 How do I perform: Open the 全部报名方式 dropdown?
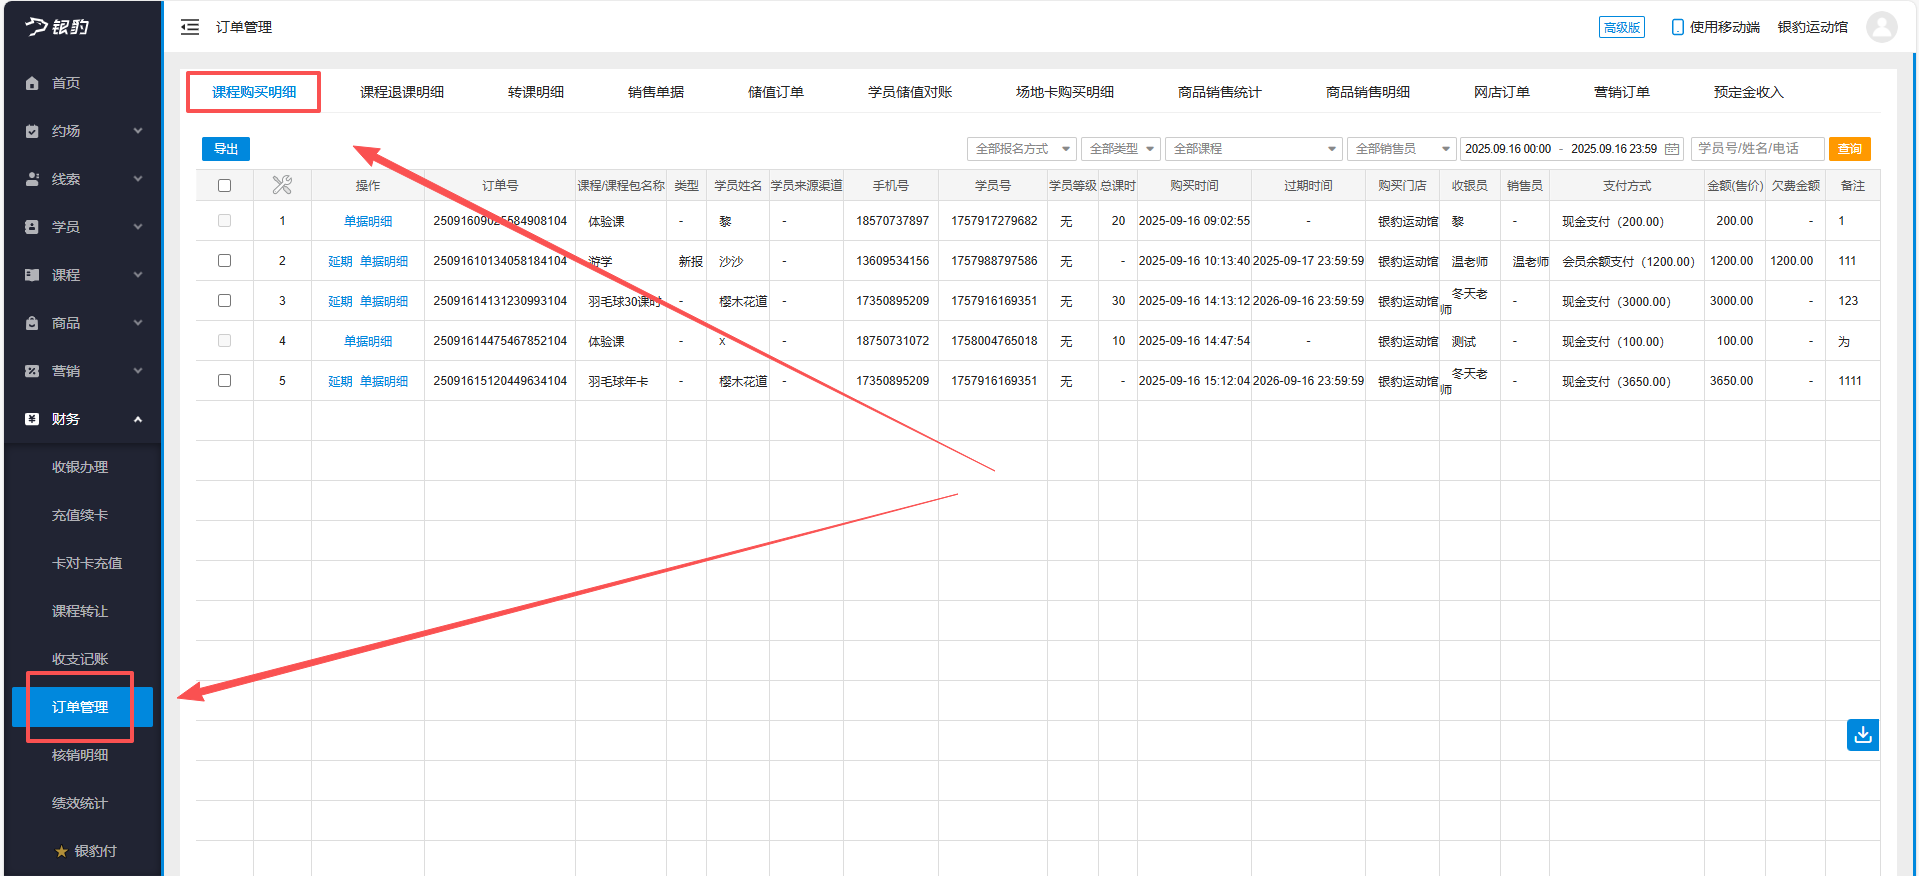click(1021, 149)
